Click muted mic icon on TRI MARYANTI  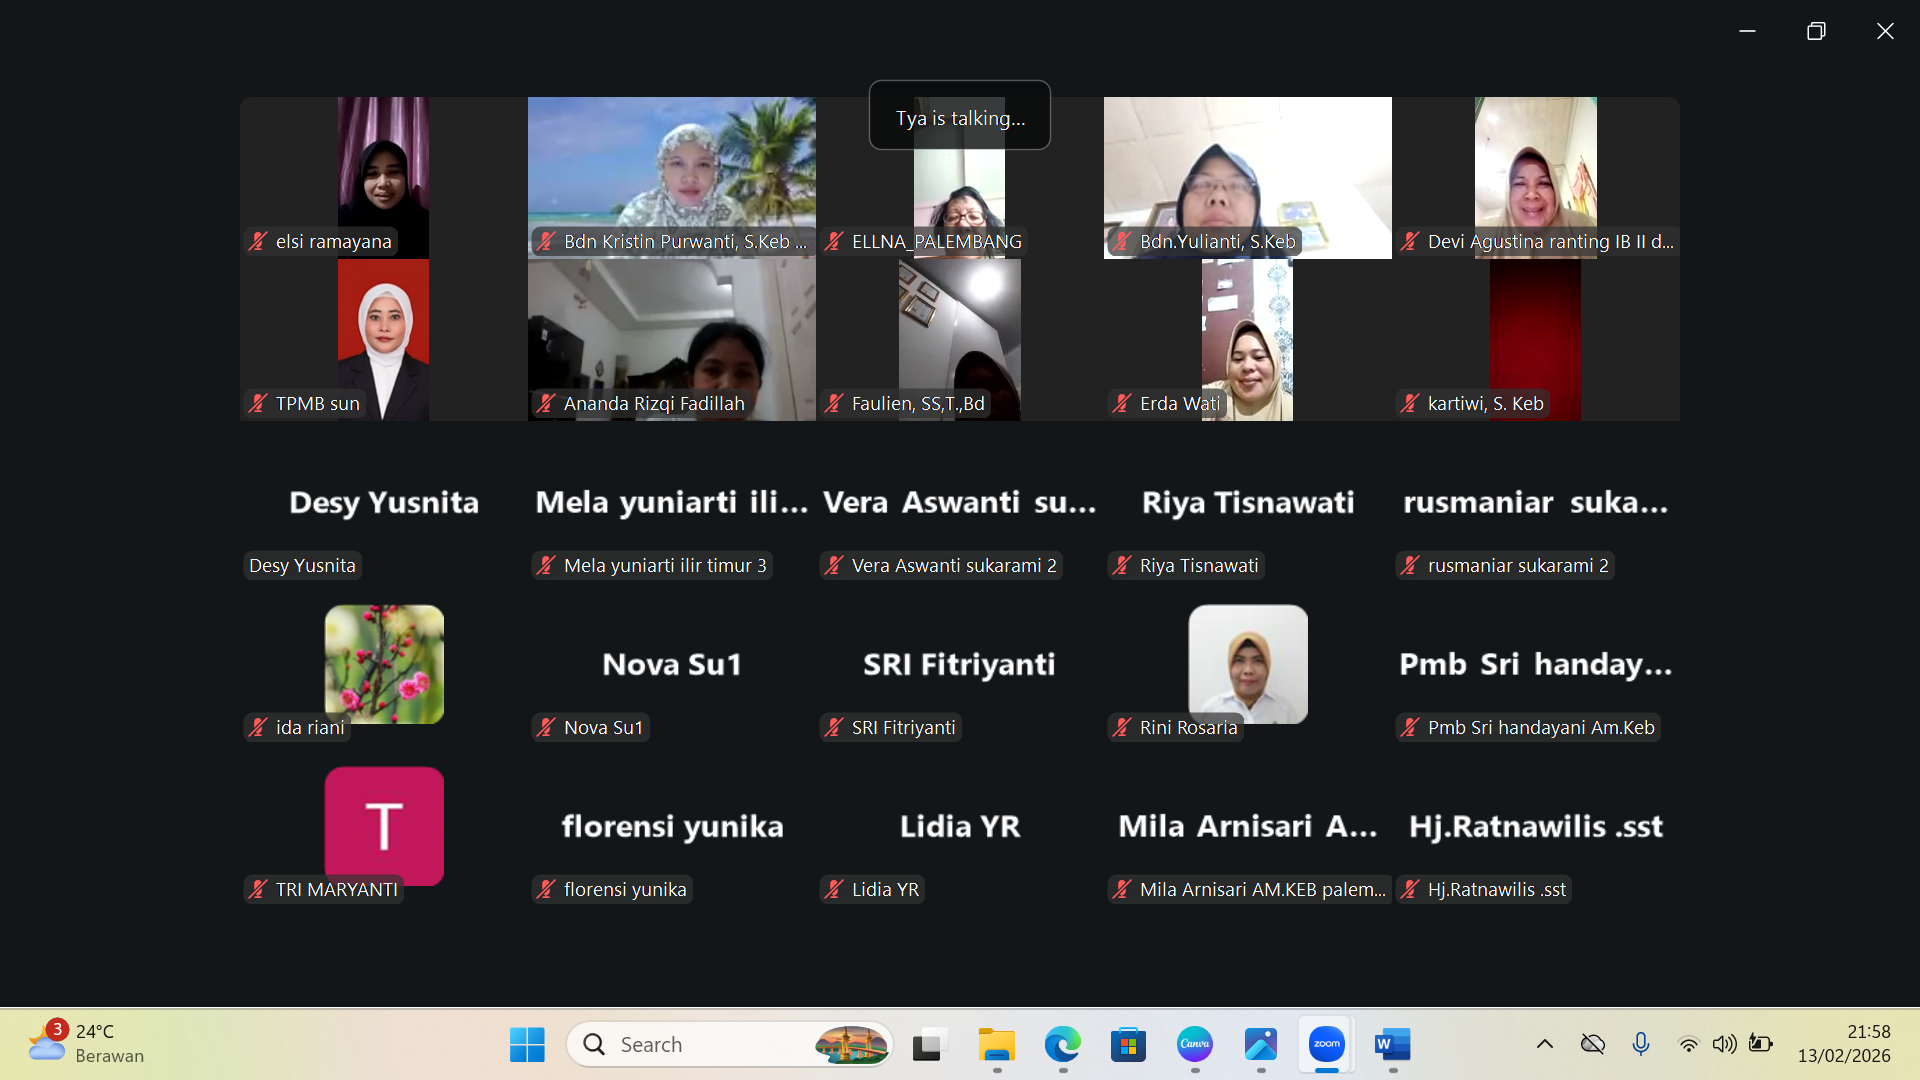(x=259, y=889)
